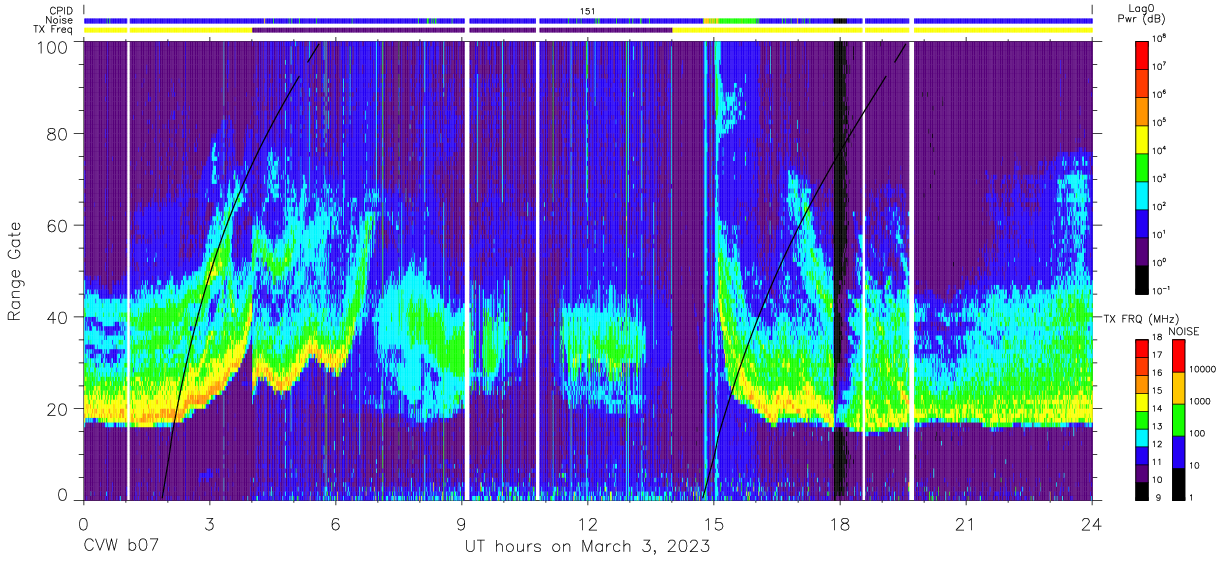This screenshot has width=1228, height=567.
Task: Click the "1000" tick on NOISE legend
Action: point(1200,401)
